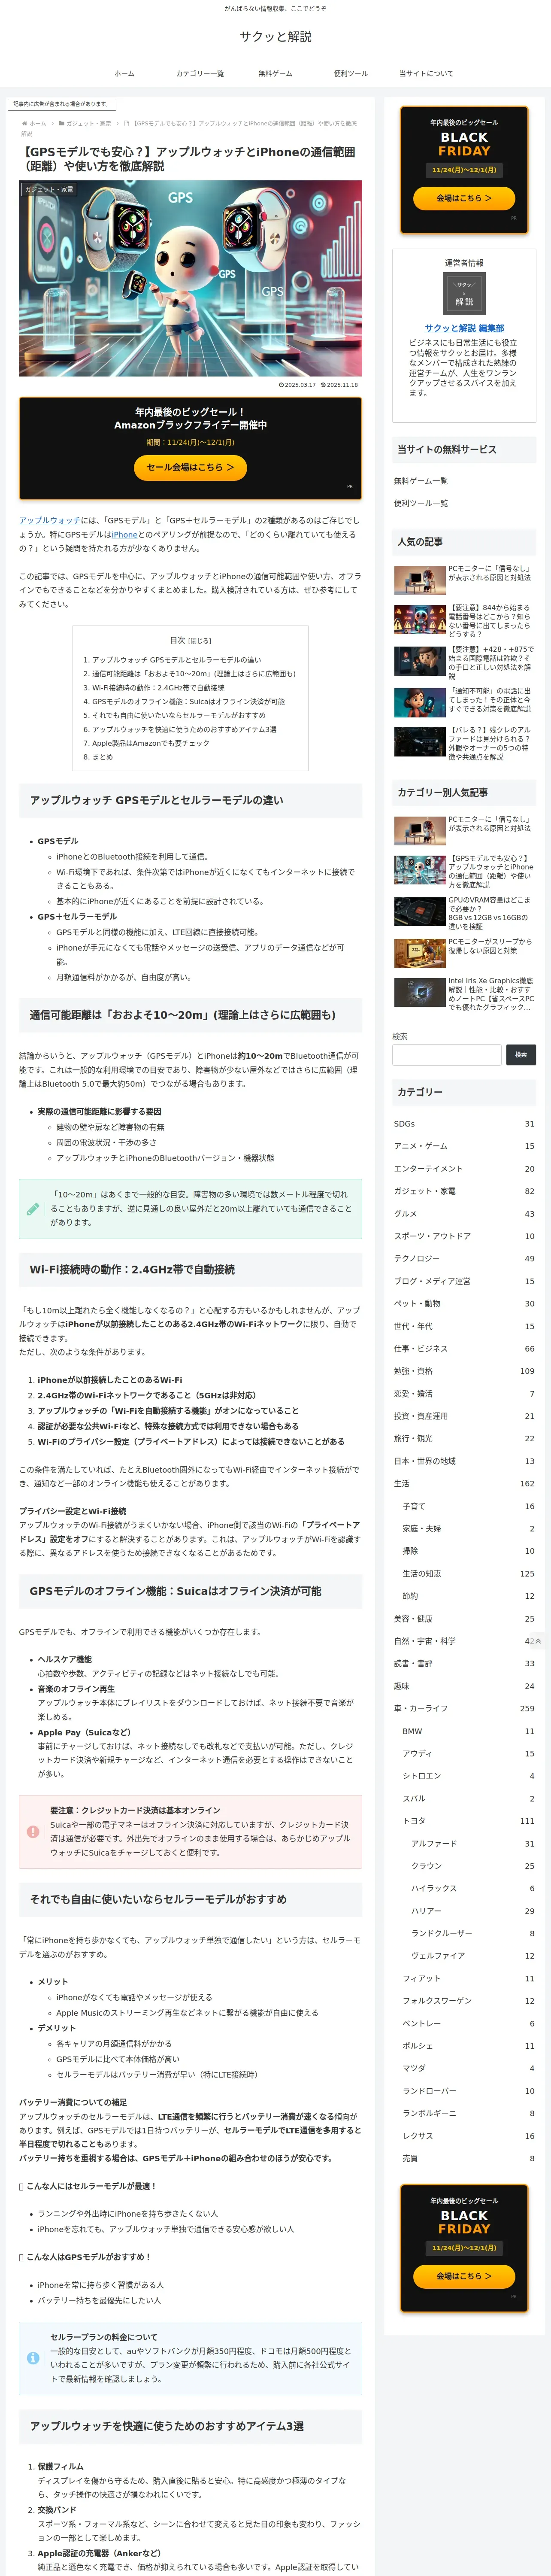
Task: Open the 無料ゲーム menu item
Action: (275, 73)
